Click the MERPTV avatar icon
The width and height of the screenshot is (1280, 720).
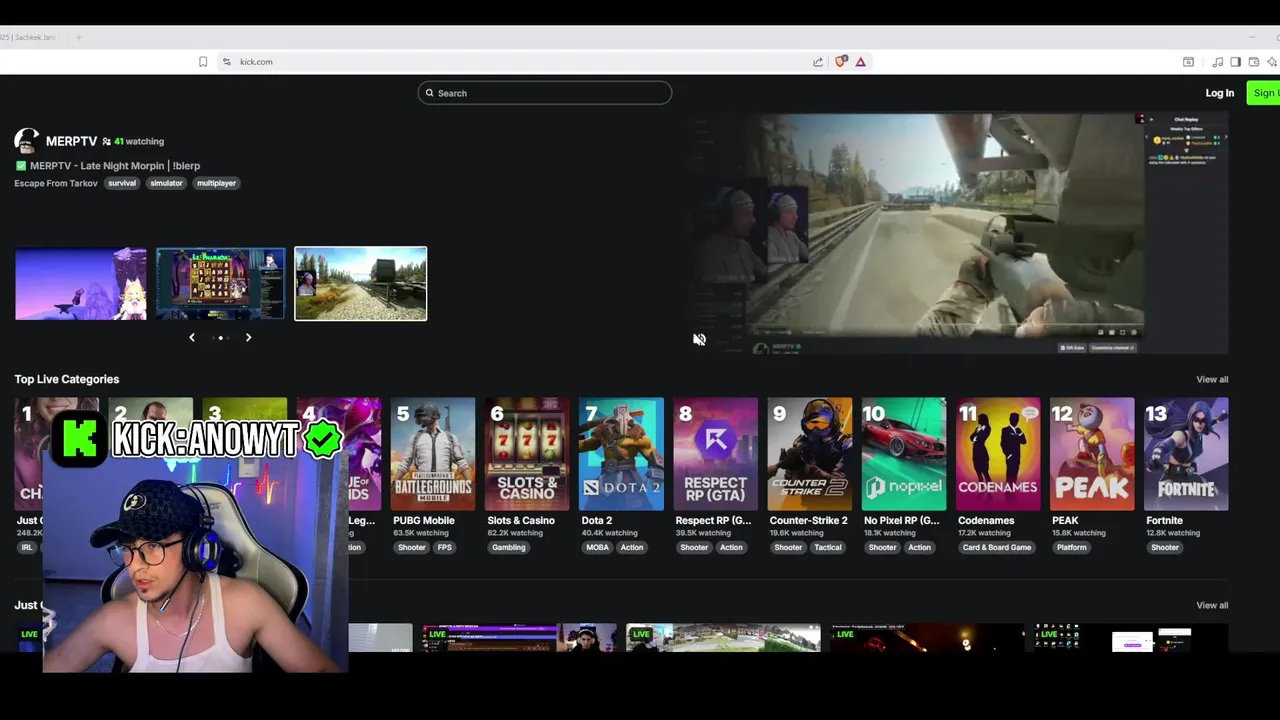[27, 141]
